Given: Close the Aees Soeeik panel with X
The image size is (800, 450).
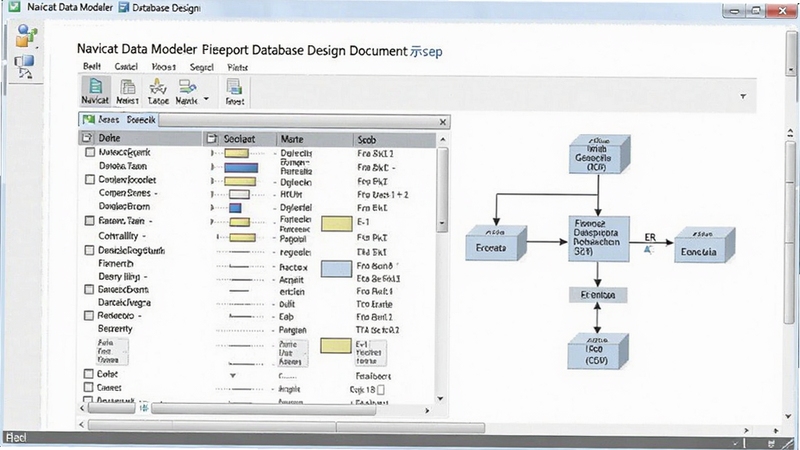Looking at the screenshot, I should click(x=443, y=122).
